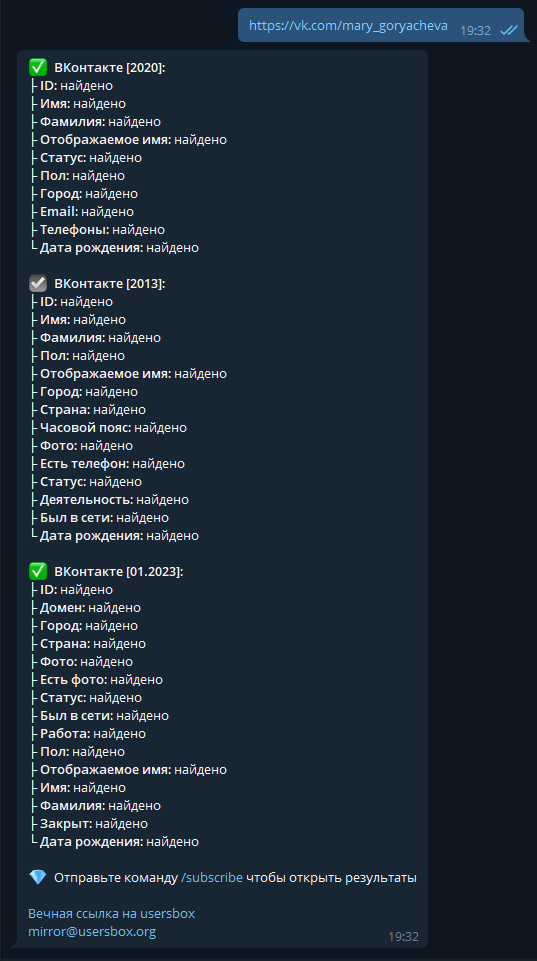Select the ВКонтакте [2020] heading text

coord(110,68)
